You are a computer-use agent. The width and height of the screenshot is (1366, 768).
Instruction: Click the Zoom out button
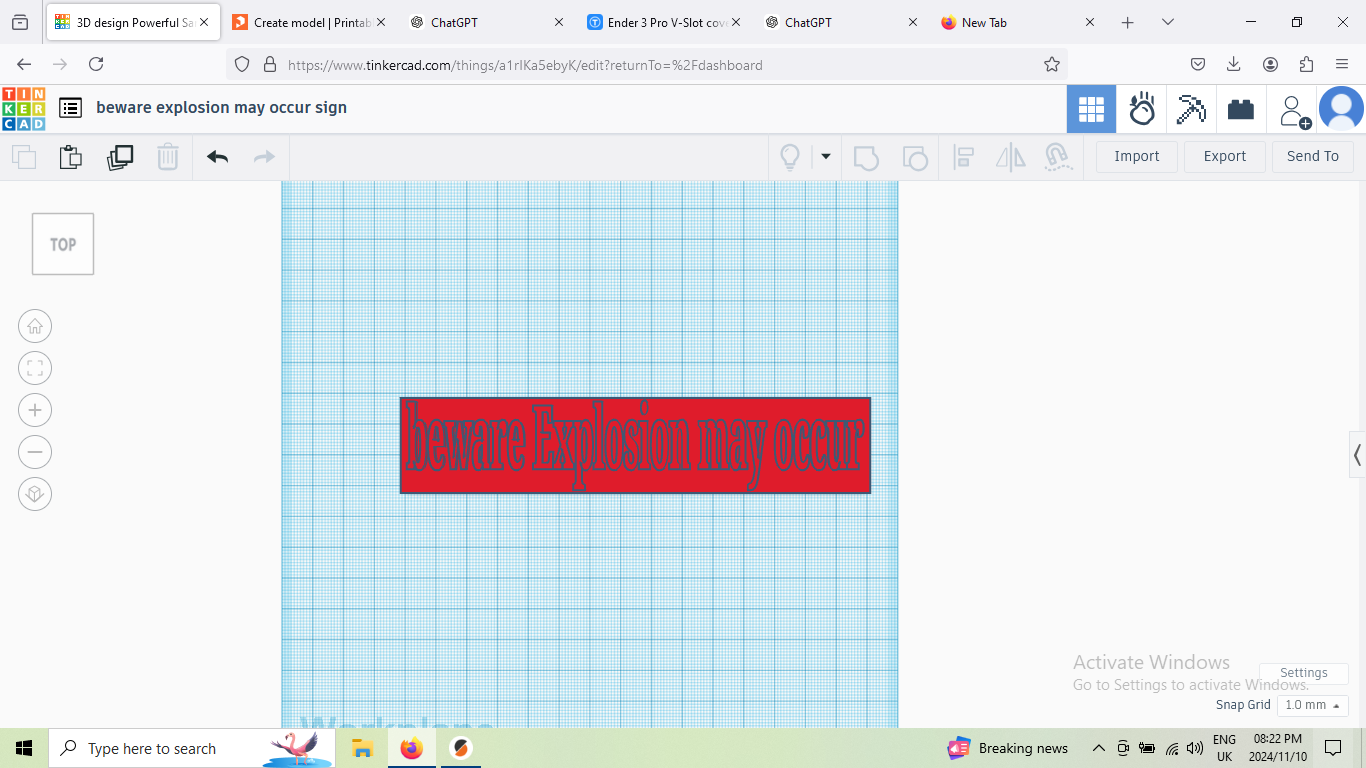pyautogui.click(x=35, y=452)
